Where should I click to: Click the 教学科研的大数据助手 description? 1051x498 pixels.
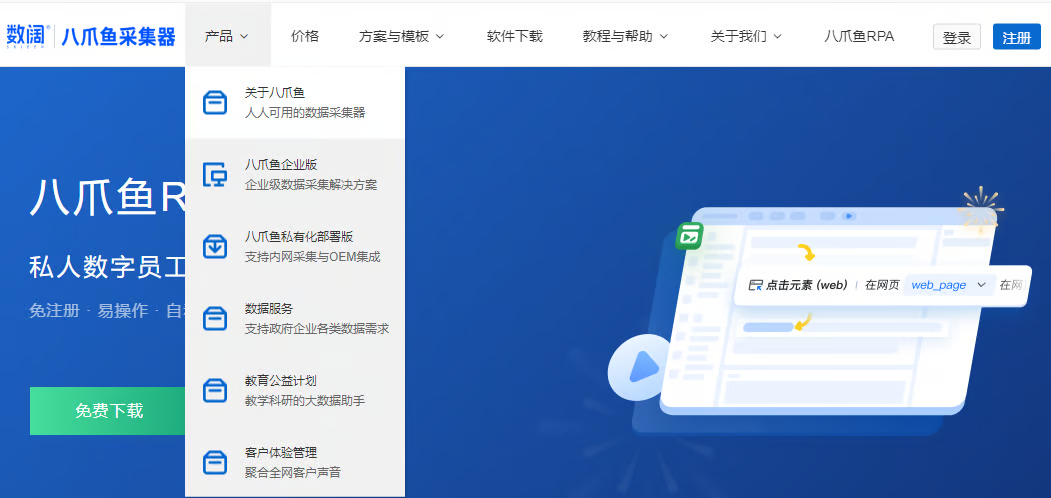pos(305,400)
